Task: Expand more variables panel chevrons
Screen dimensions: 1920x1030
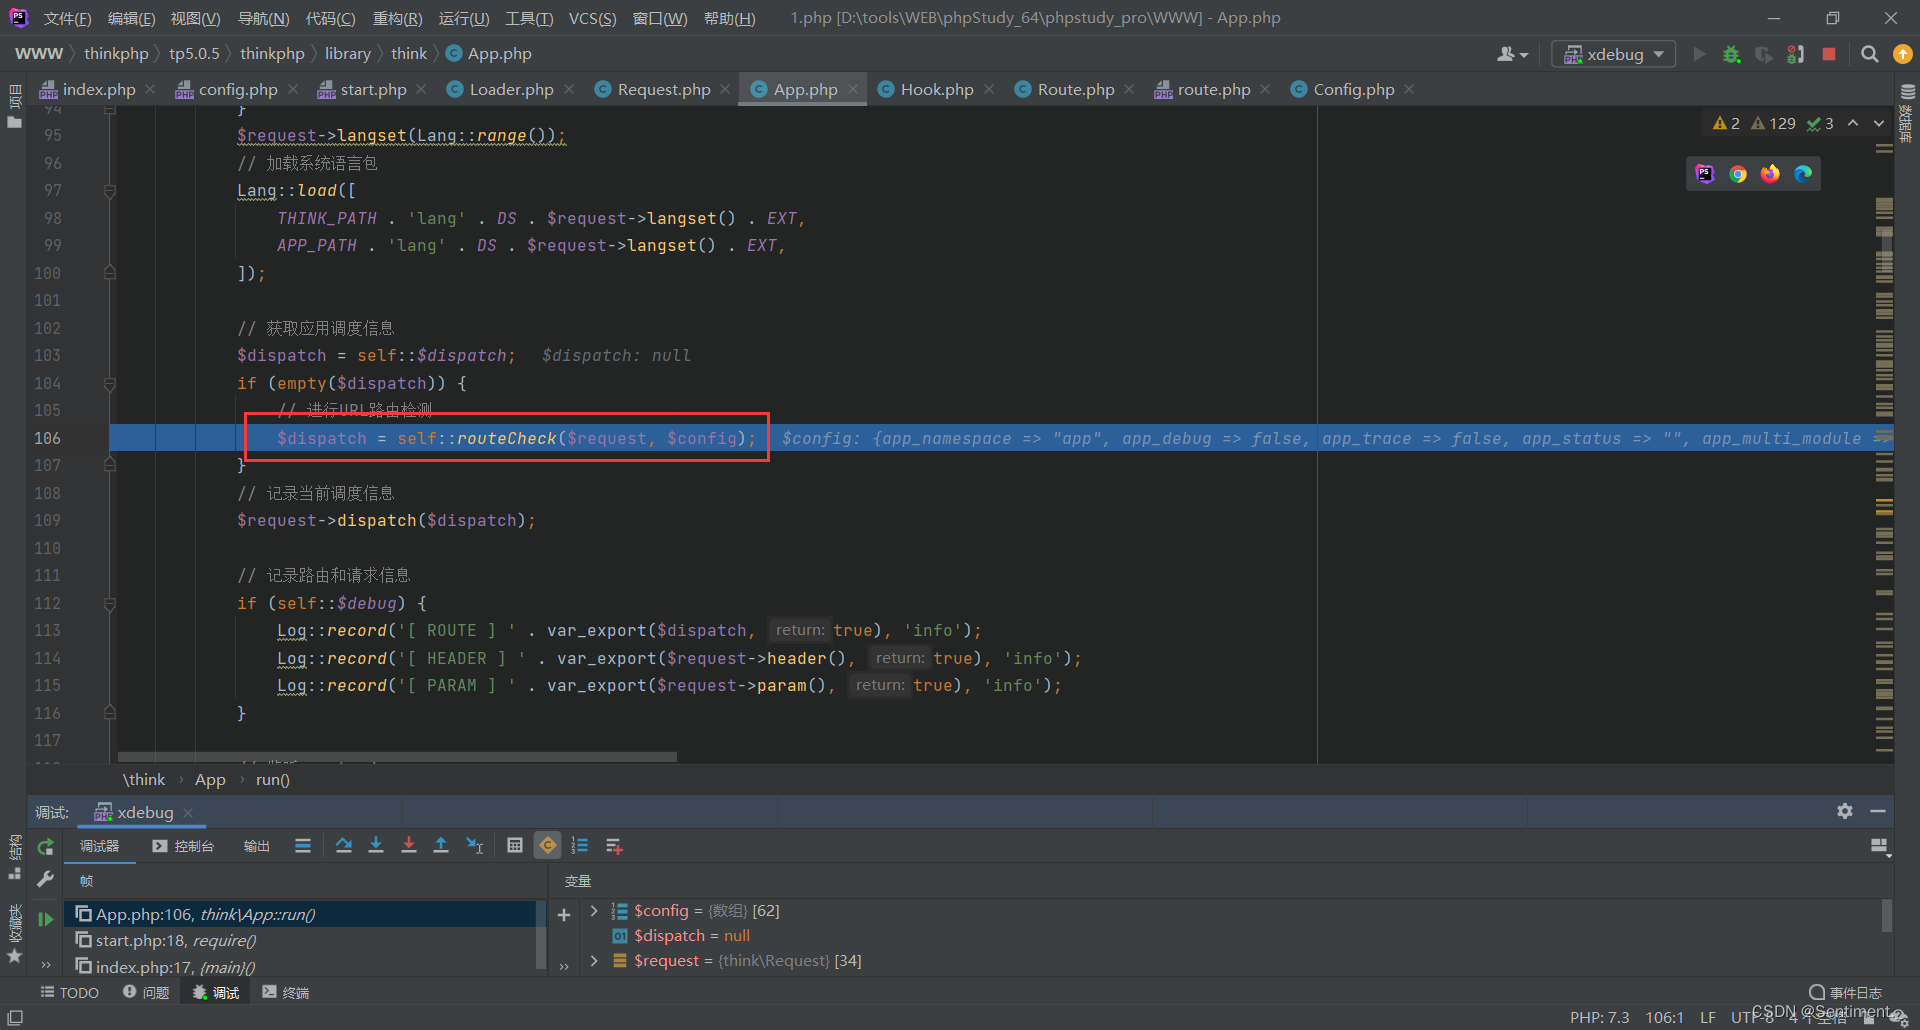Action: click(564, 966)
